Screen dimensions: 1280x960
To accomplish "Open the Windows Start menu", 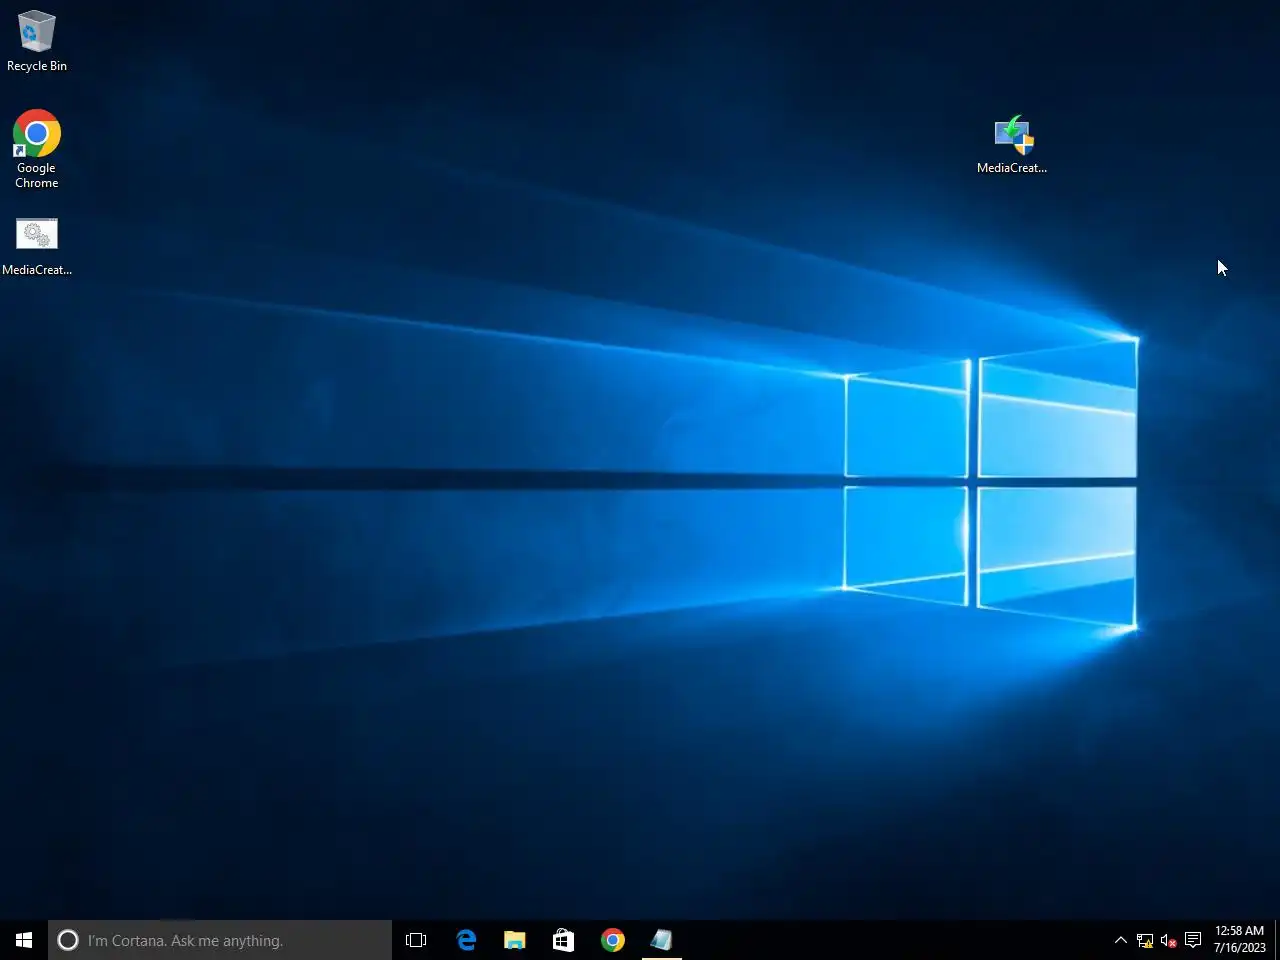I will [x=24, y=940].
